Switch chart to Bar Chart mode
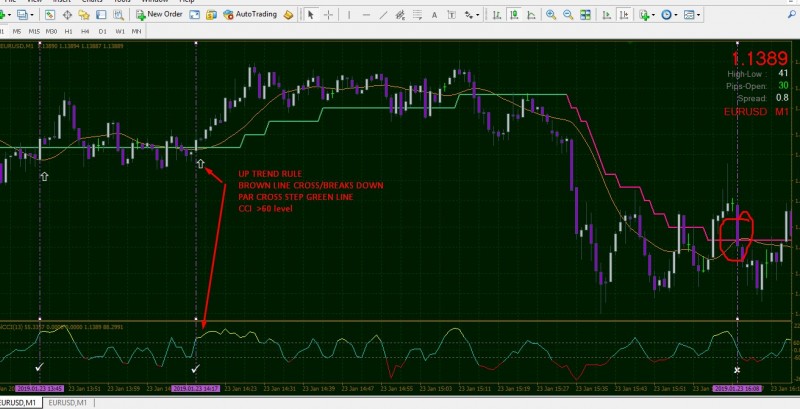Screen dimensions: 800x409 [x=496, y=15]
